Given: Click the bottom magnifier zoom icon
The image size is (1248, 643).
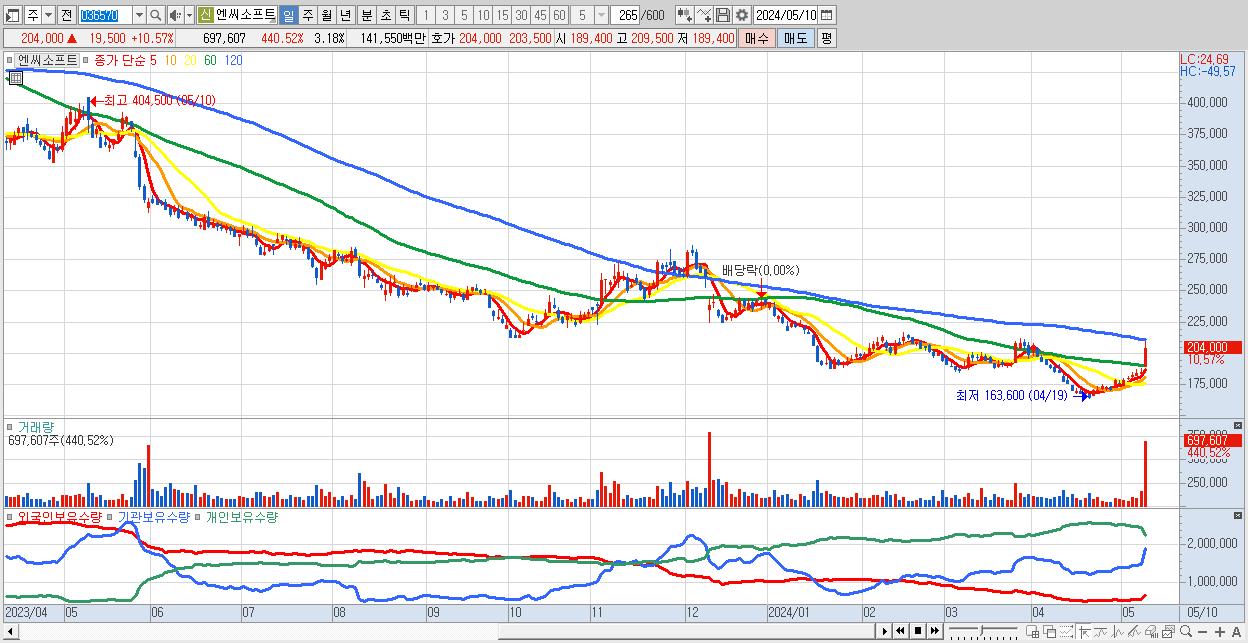Looking at the screenshot, I should pos(1185,632).
